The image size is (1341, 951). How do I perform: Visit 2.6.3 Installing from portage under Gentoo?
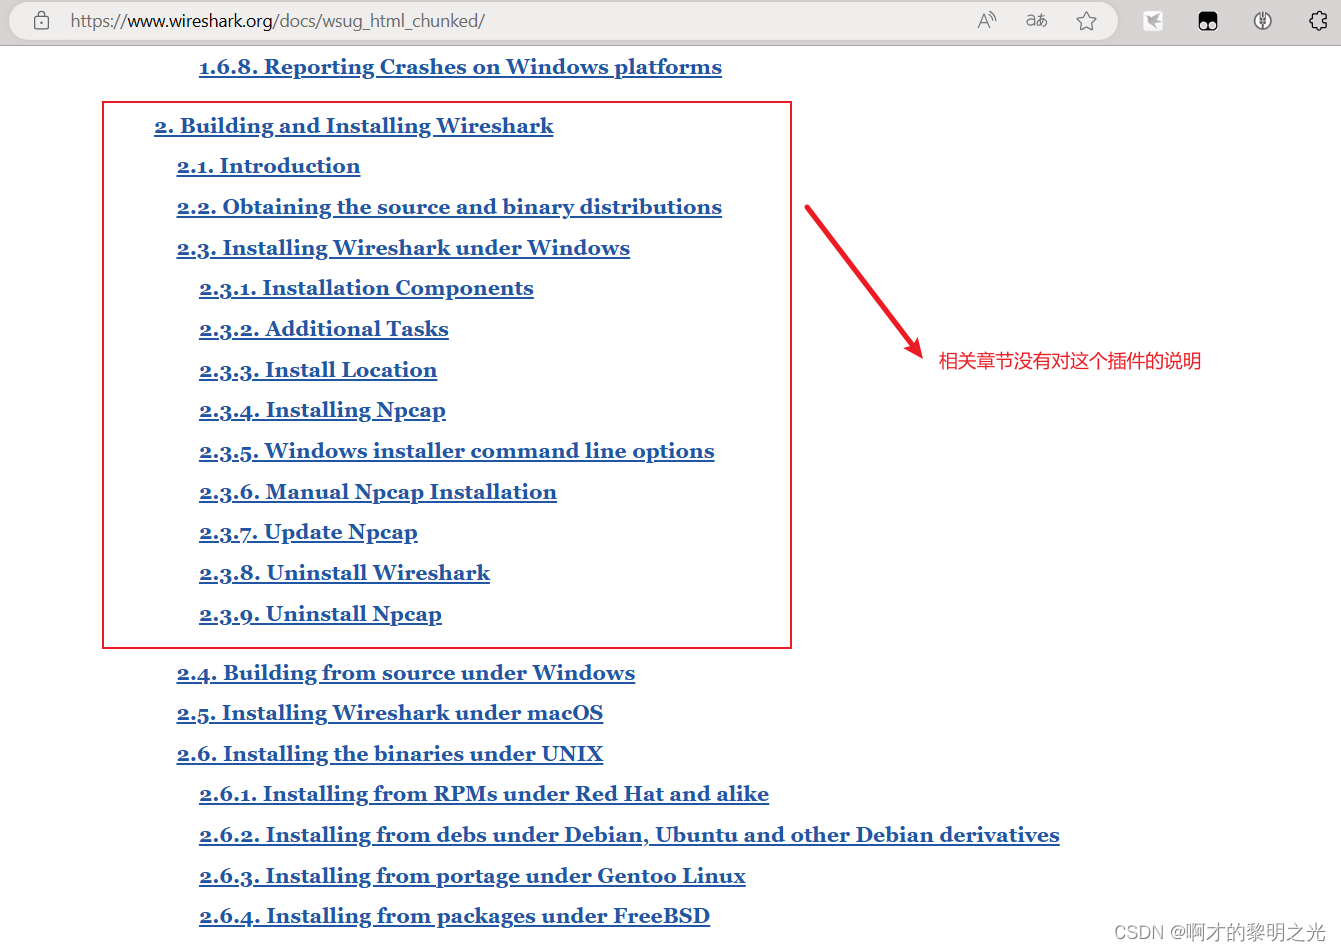tap(472, 876)
